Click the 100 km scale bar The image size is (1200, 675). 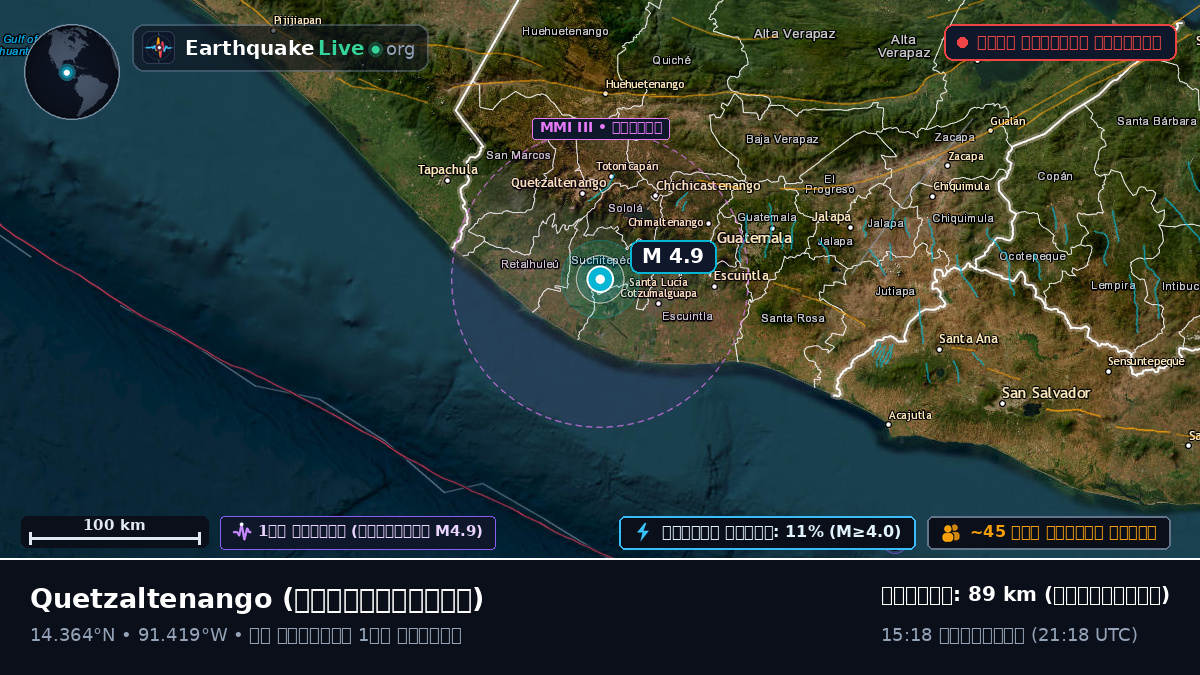(115, 532)
